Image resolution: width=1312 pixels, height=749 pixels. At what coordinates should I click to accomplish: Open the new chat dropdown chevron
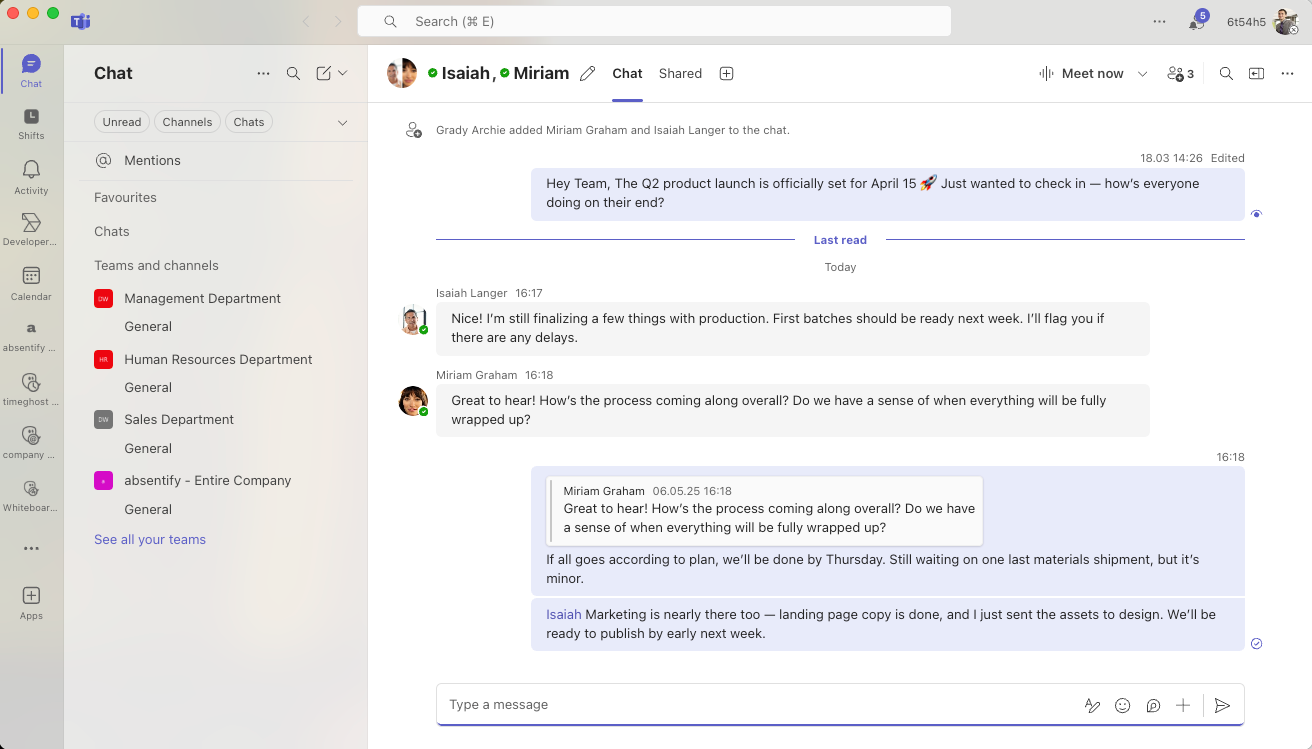pyautogui.click(x=343, y=73)
